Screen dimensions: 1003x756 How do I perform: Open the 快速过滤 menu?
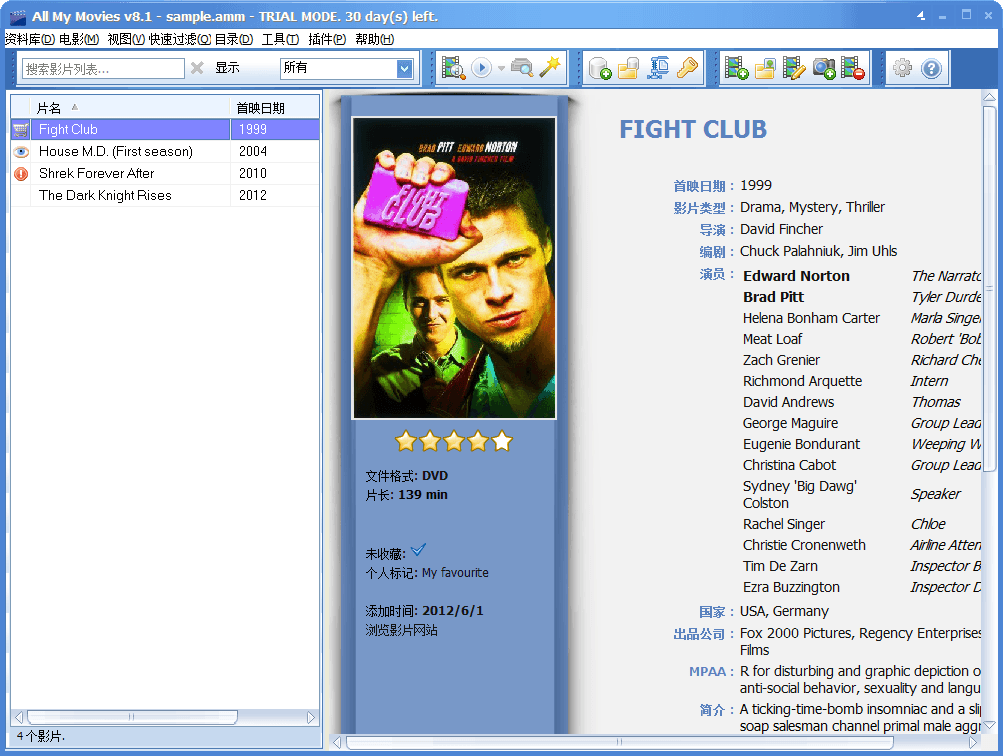pos(180,40)
